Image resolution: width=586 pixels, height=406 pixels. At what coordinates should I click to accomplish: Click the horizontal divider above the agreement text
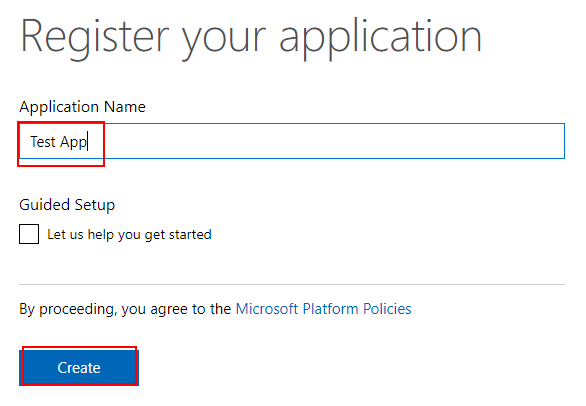click(292, 284)
